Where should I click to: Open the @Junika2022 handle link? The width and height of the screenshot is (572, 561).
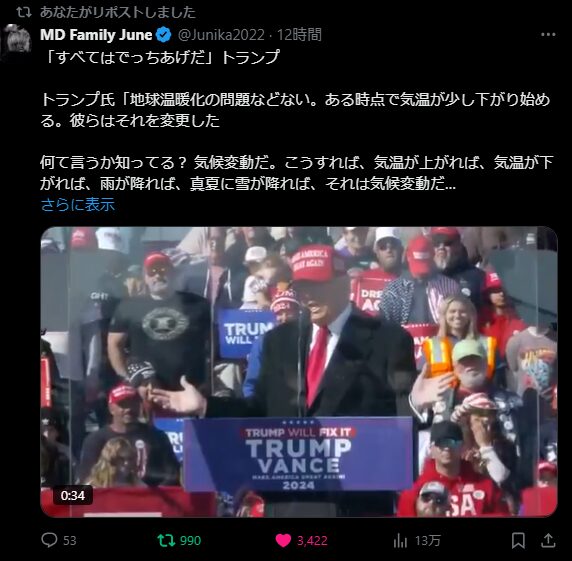[x=221, y=35]
